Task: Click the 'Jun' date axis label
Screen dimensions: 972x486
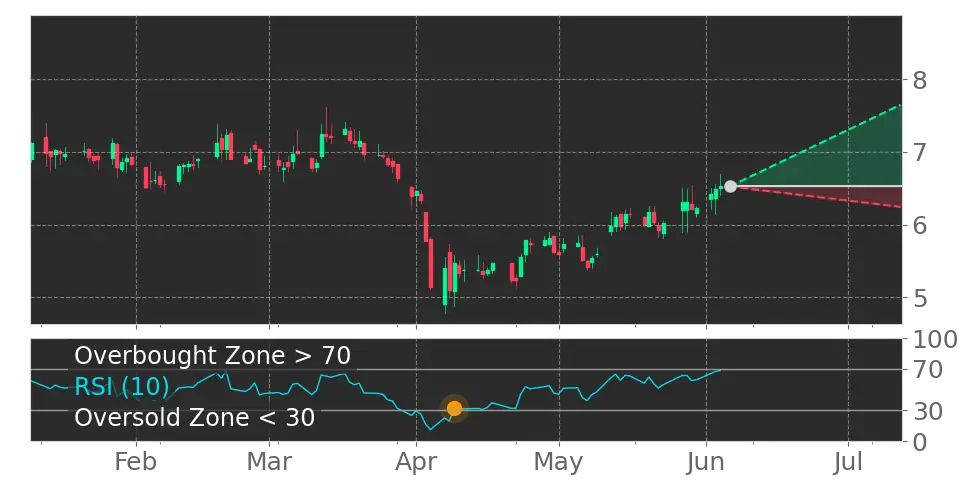Action: [706, 462]
